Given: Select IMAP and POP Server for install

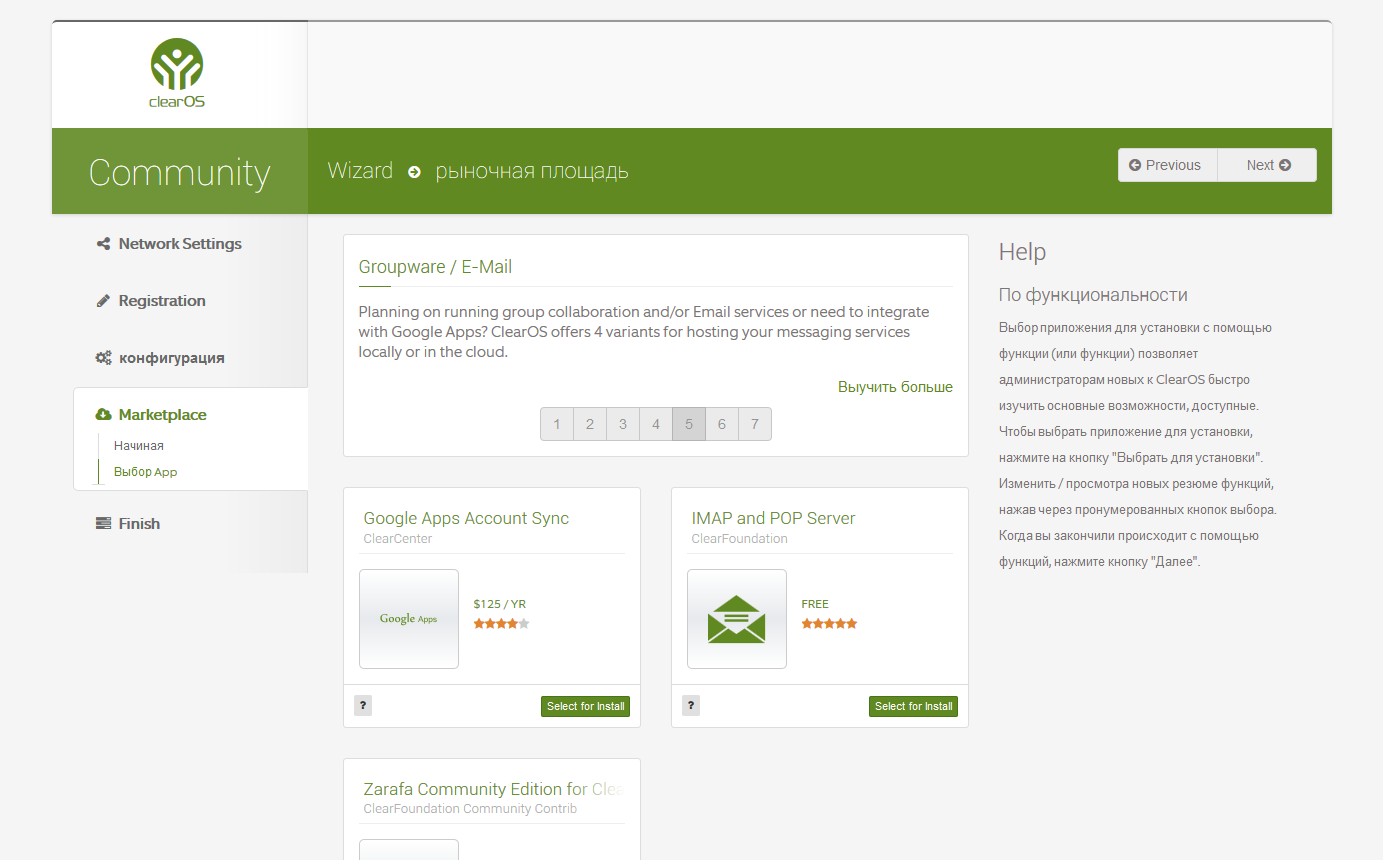Looking at the screenshot, I should click(x=914, y=706).
